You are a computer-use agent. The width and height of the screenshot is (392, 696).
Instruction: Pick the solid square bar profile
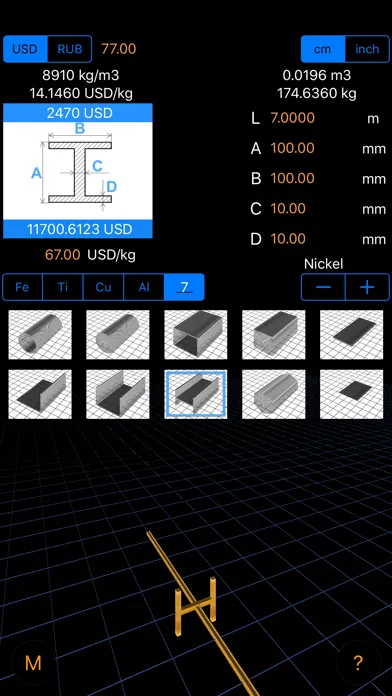click(x=273, y=334)
